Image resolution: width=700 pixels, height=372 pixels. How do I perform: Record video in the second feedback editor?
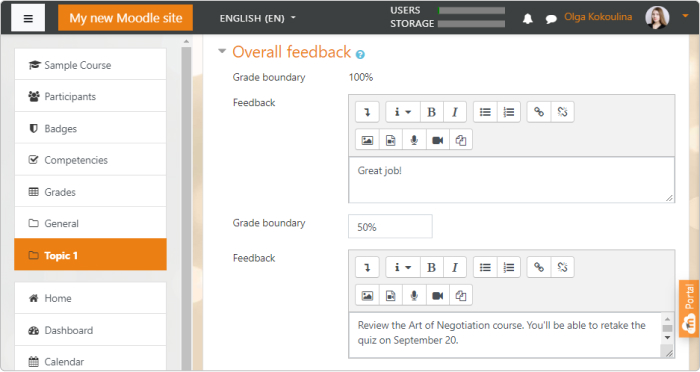438,296
